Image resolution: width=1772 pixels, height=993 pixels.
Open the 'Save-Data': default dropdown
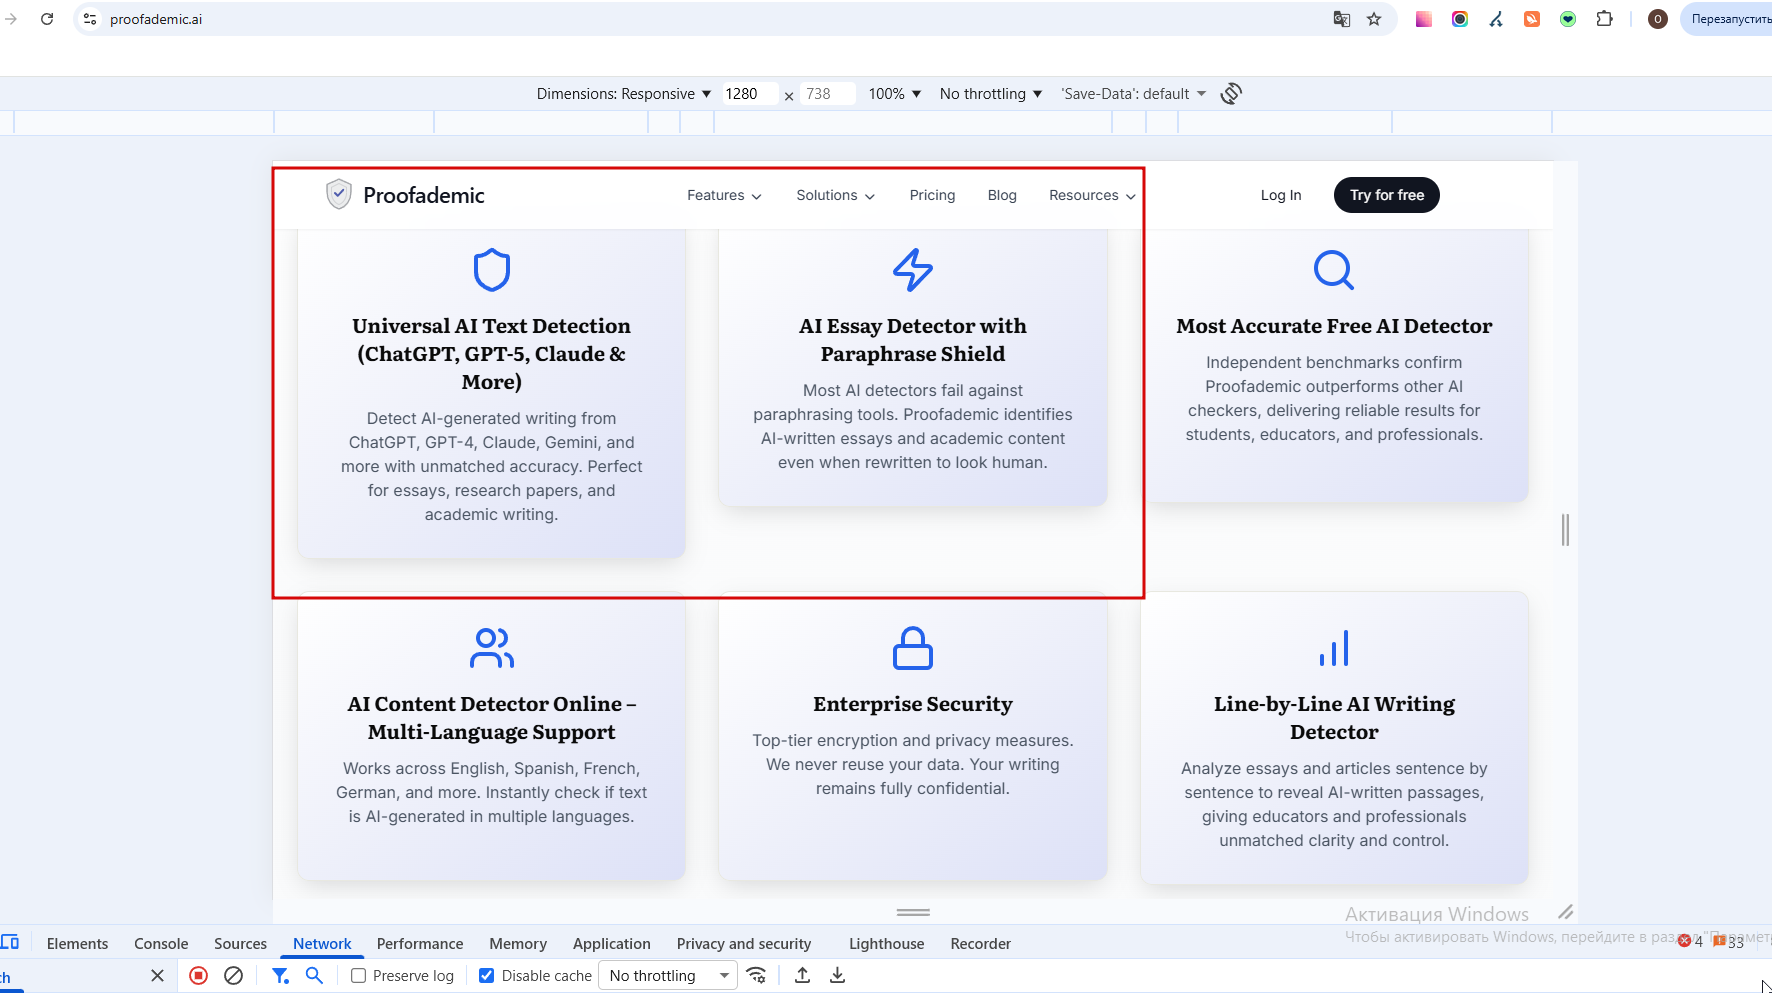[1134, 93]
